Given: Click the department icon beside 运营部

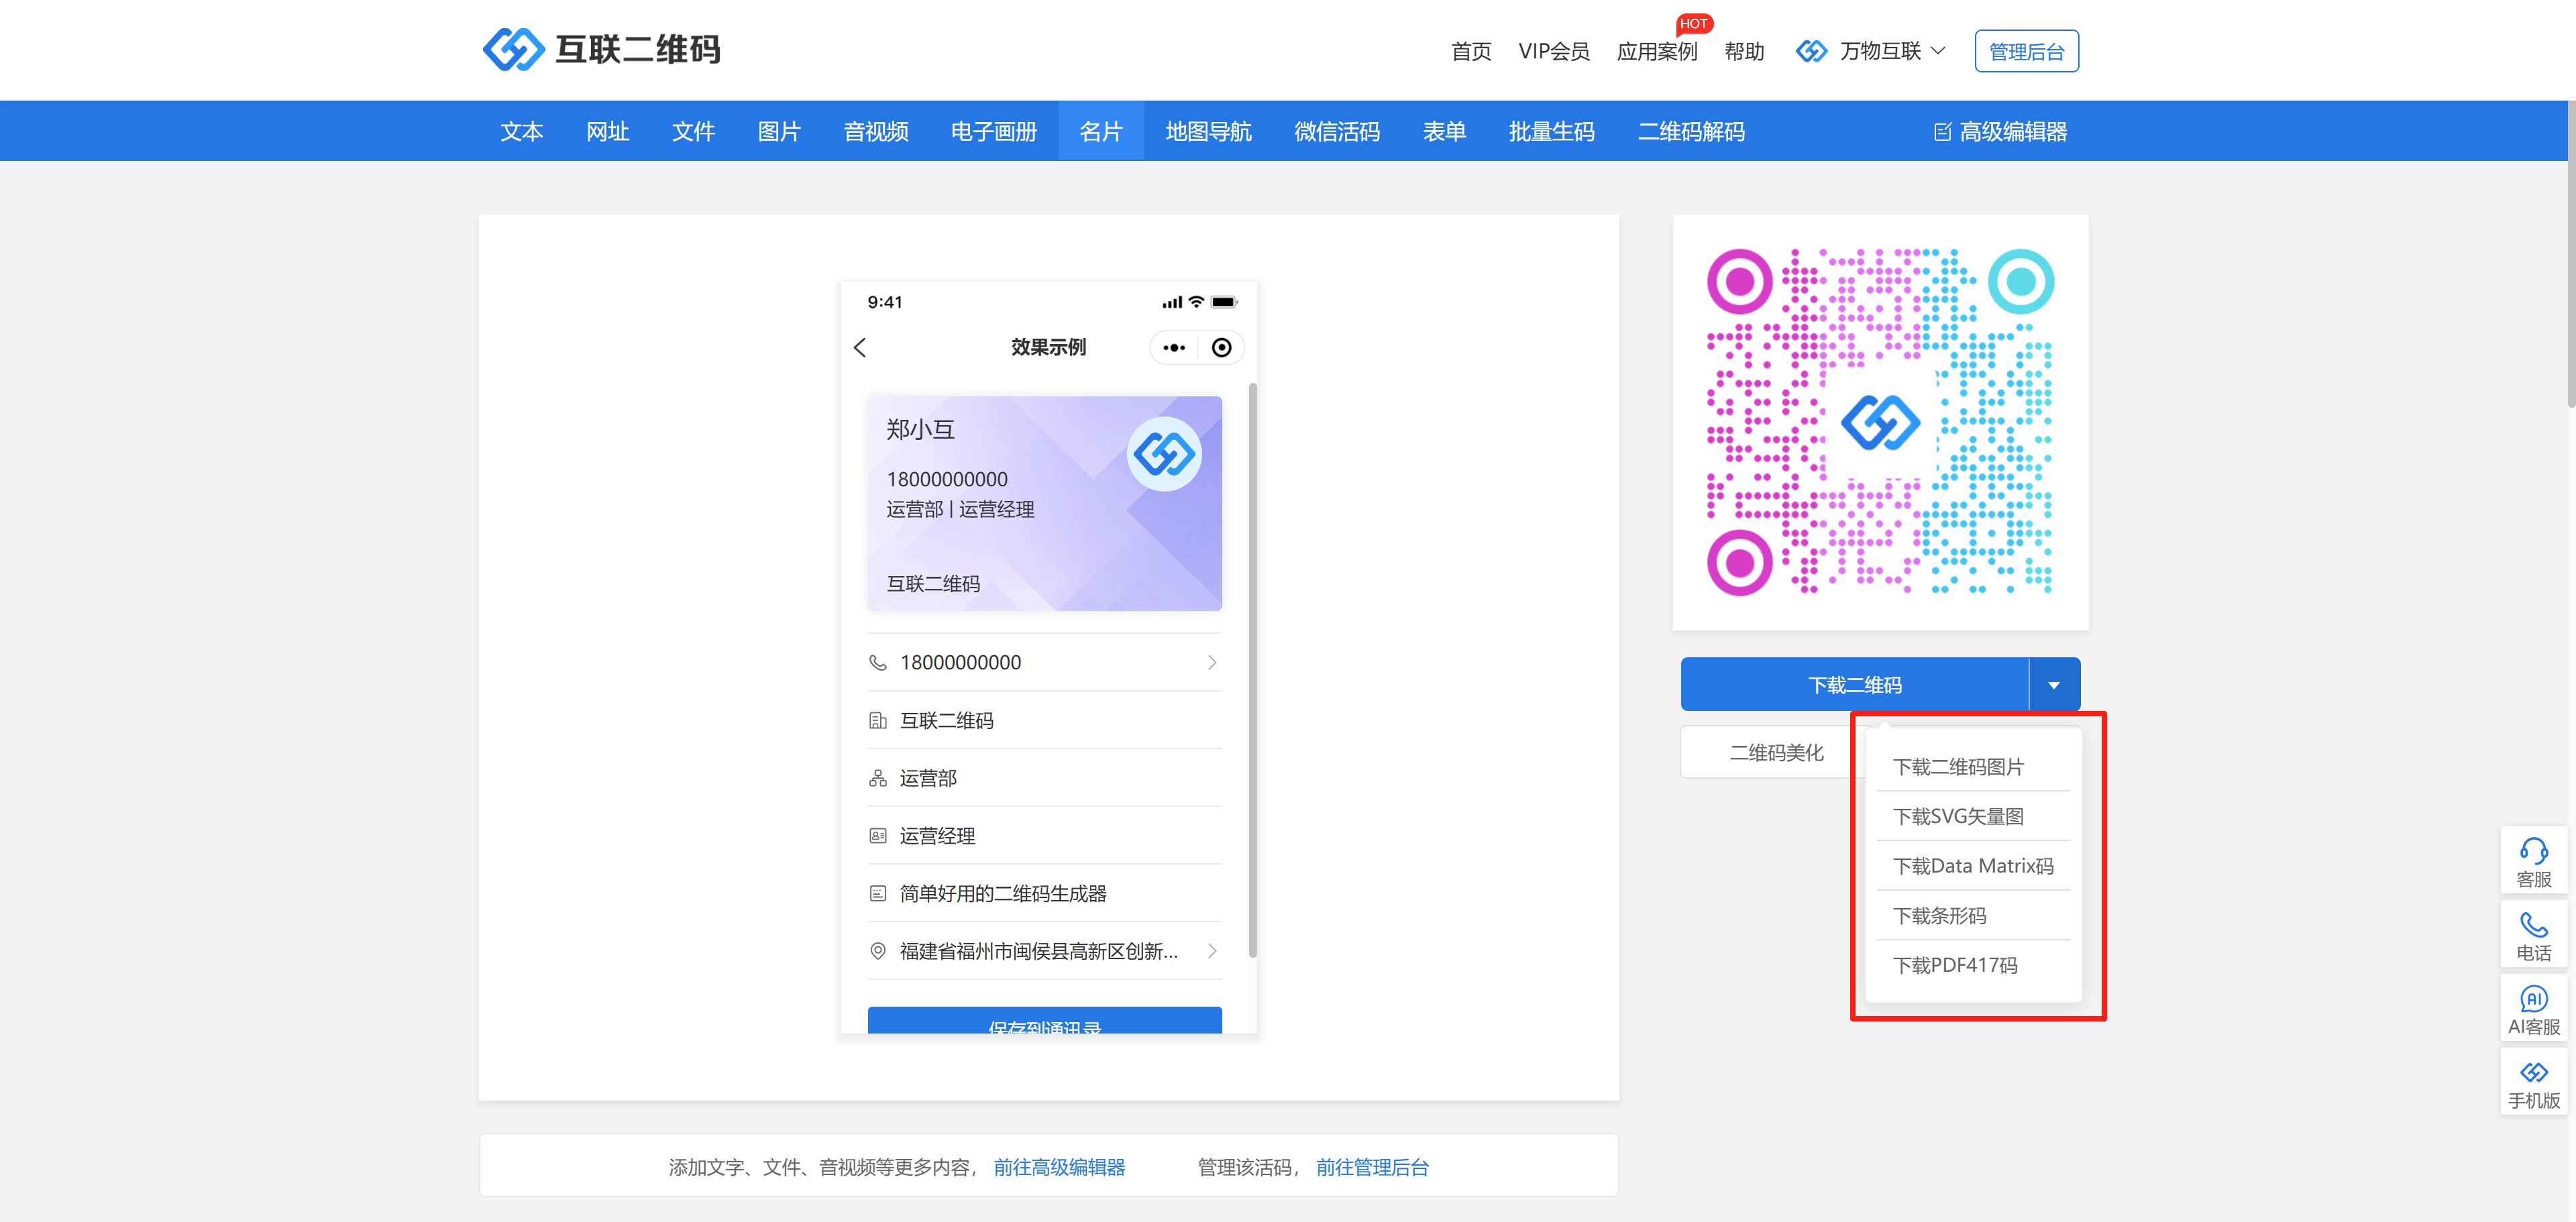Looking at the screenshot, I should (x=878, y=778).
